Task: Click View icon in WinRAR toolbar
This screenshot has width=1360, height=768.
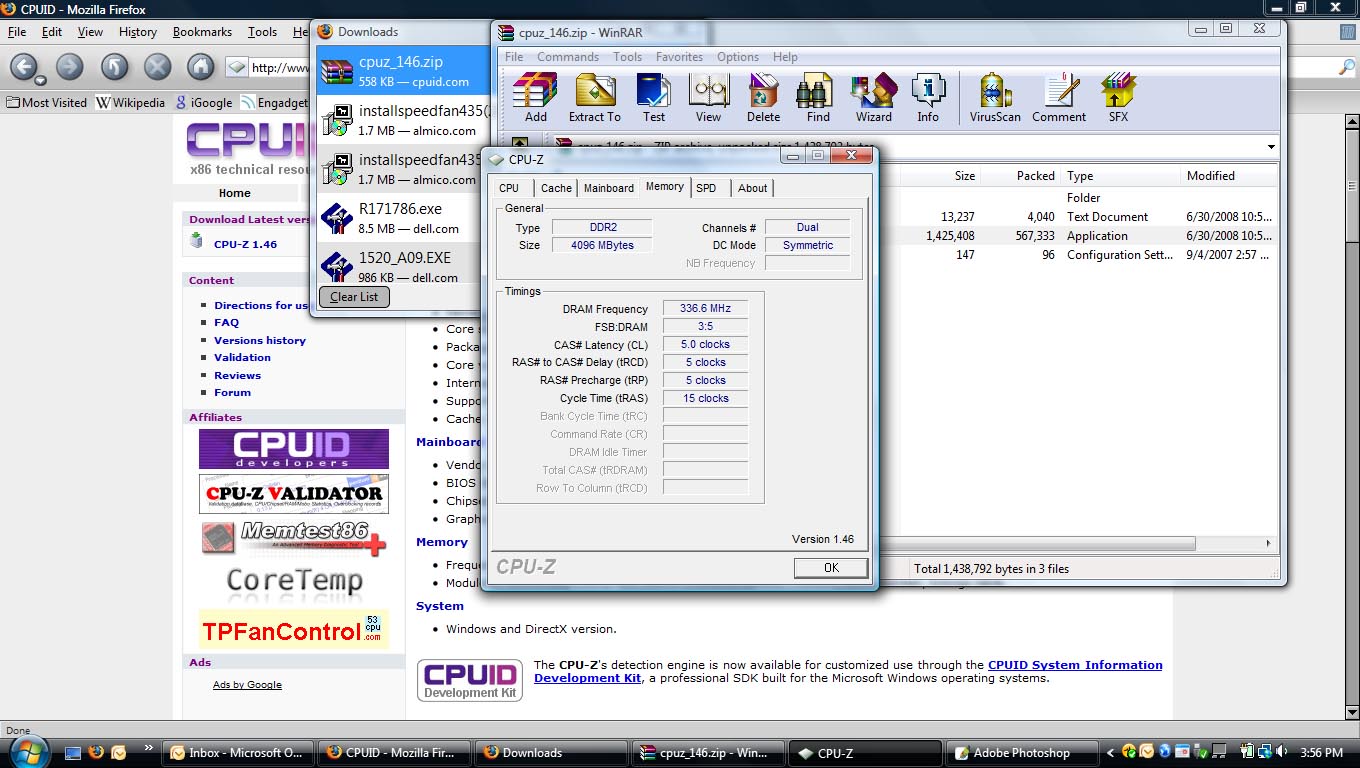Action: [x=708, y=98]
